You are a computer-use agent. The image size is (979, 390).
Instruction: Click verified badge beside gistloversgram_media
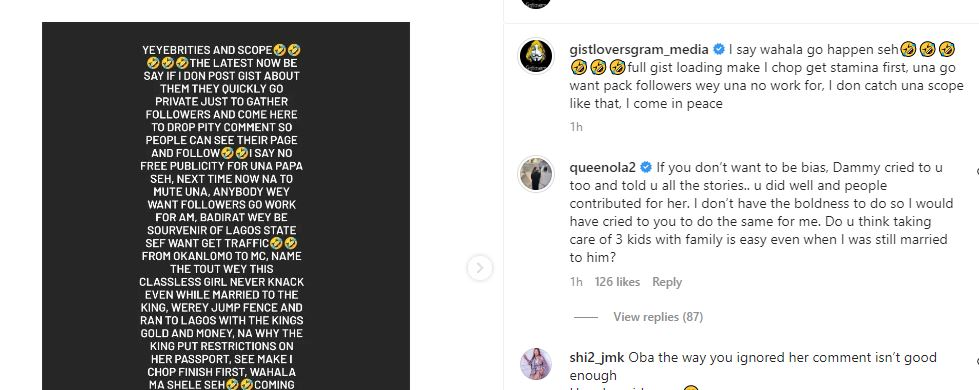tap(719, 49)
